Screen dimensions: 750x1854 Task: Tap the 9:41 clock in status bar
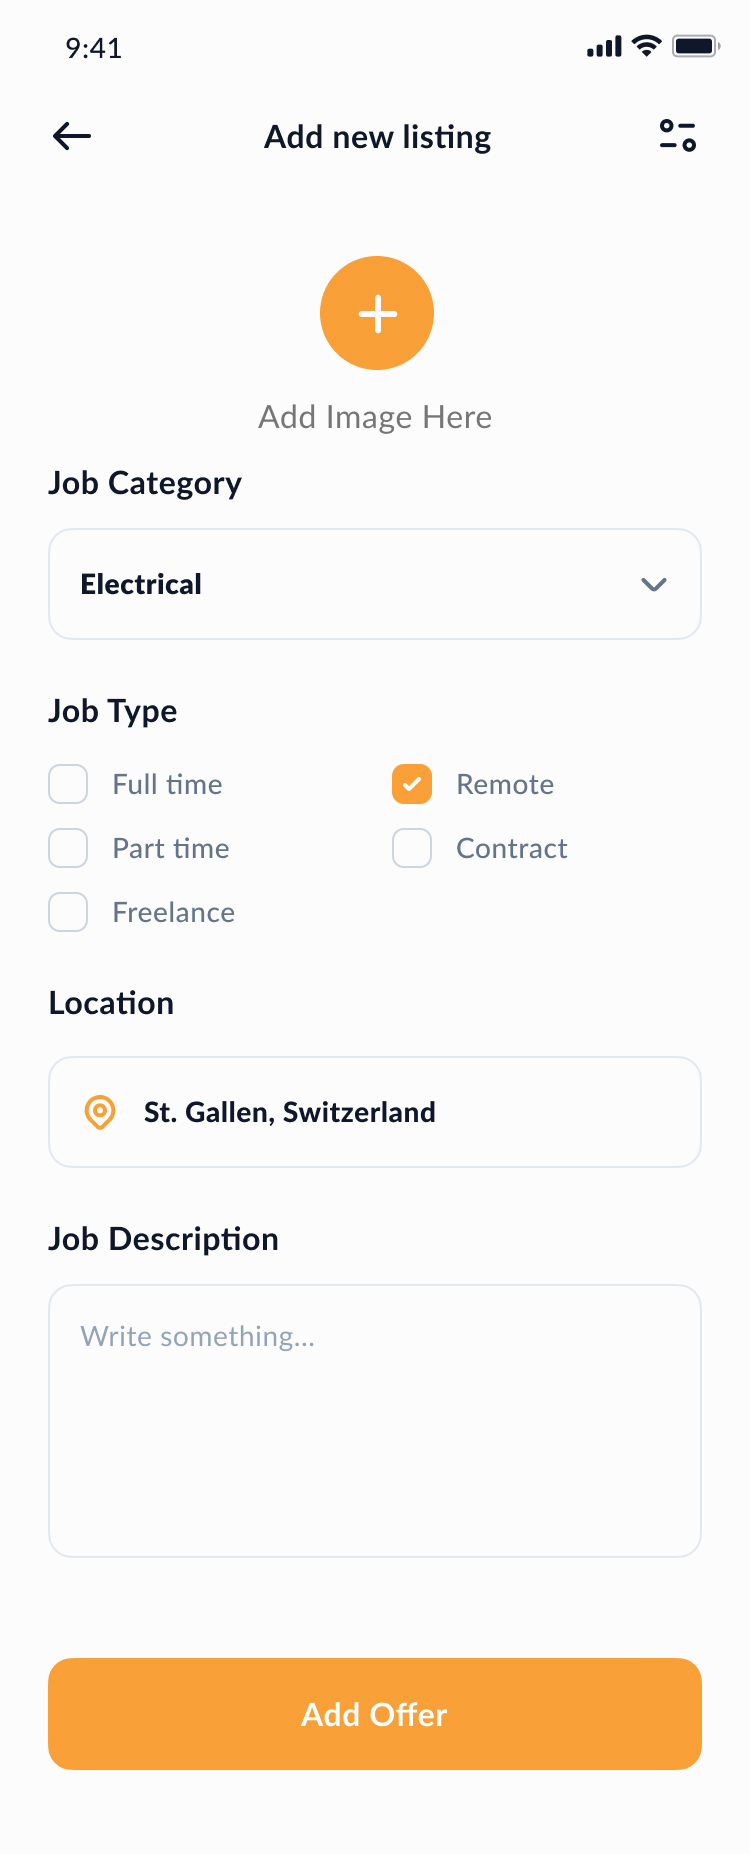94,48
